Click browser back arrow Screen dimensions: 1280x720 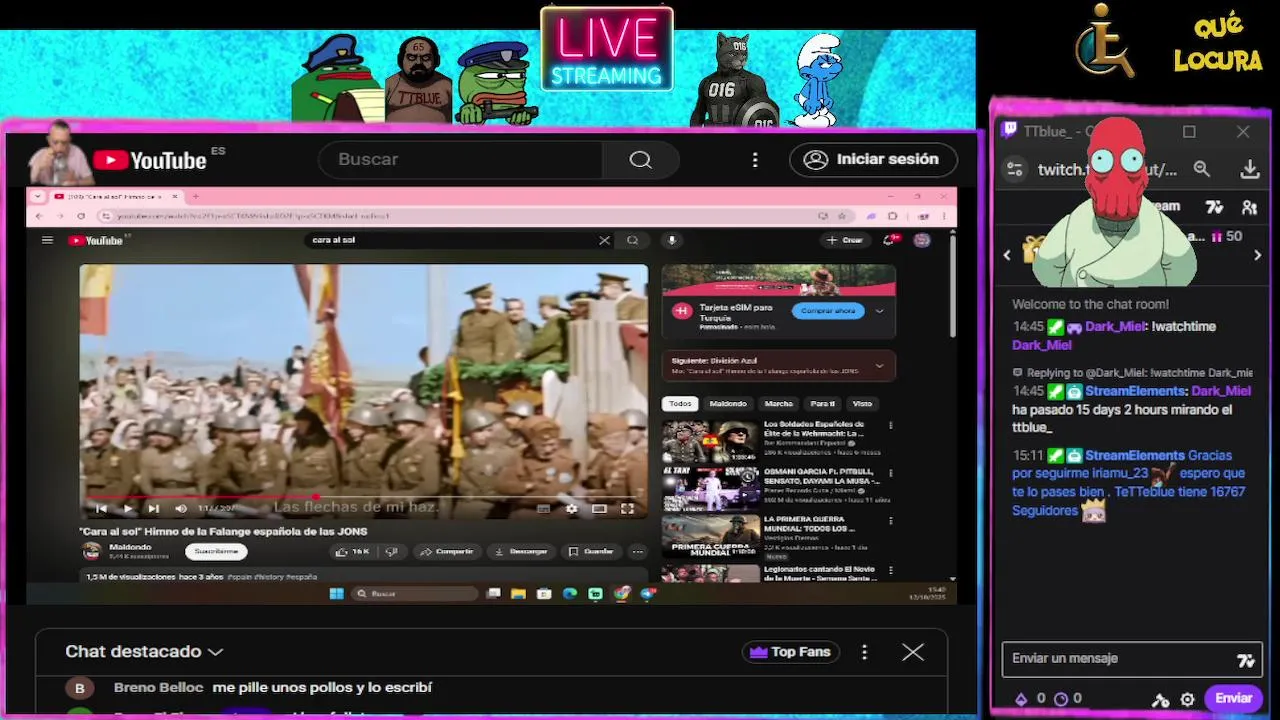[x=39, y=216]
